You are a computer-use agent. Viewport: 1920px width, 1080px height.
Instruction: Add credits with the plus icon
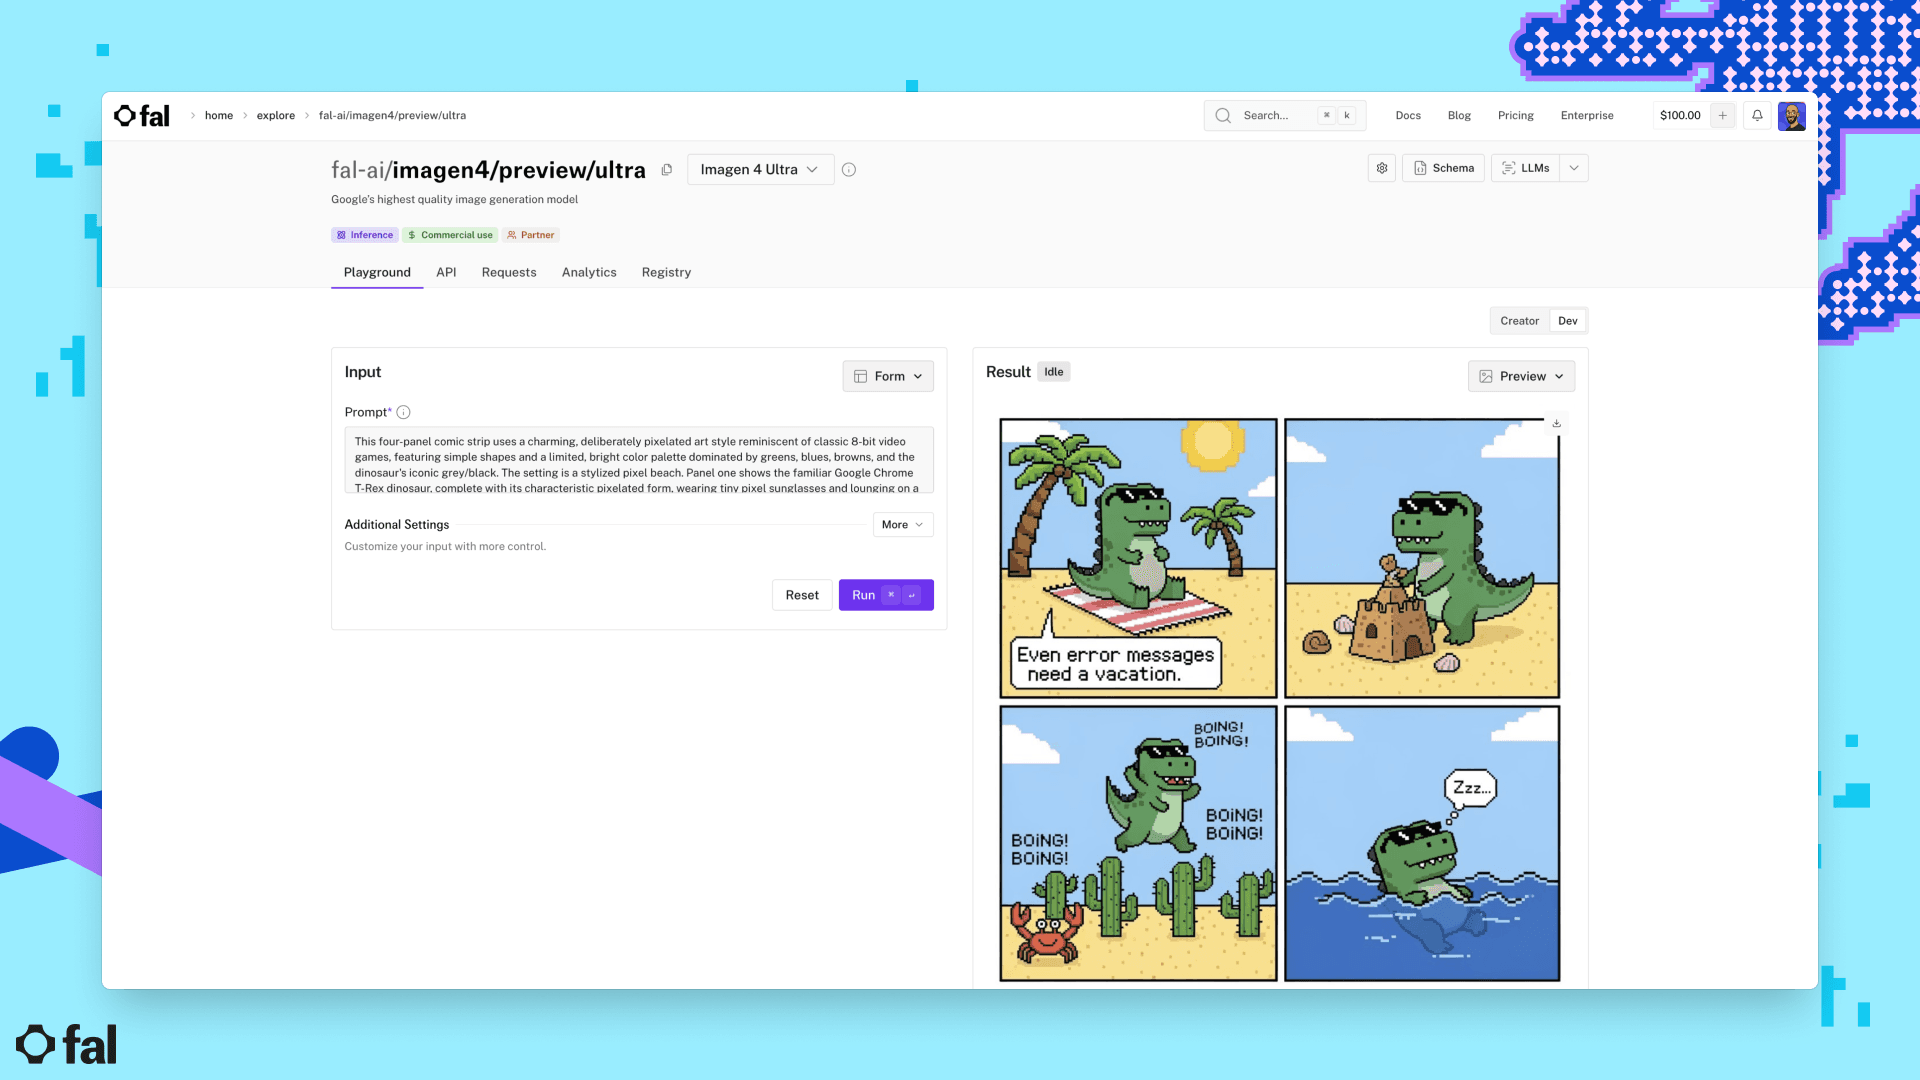[x=1723, y=116]
